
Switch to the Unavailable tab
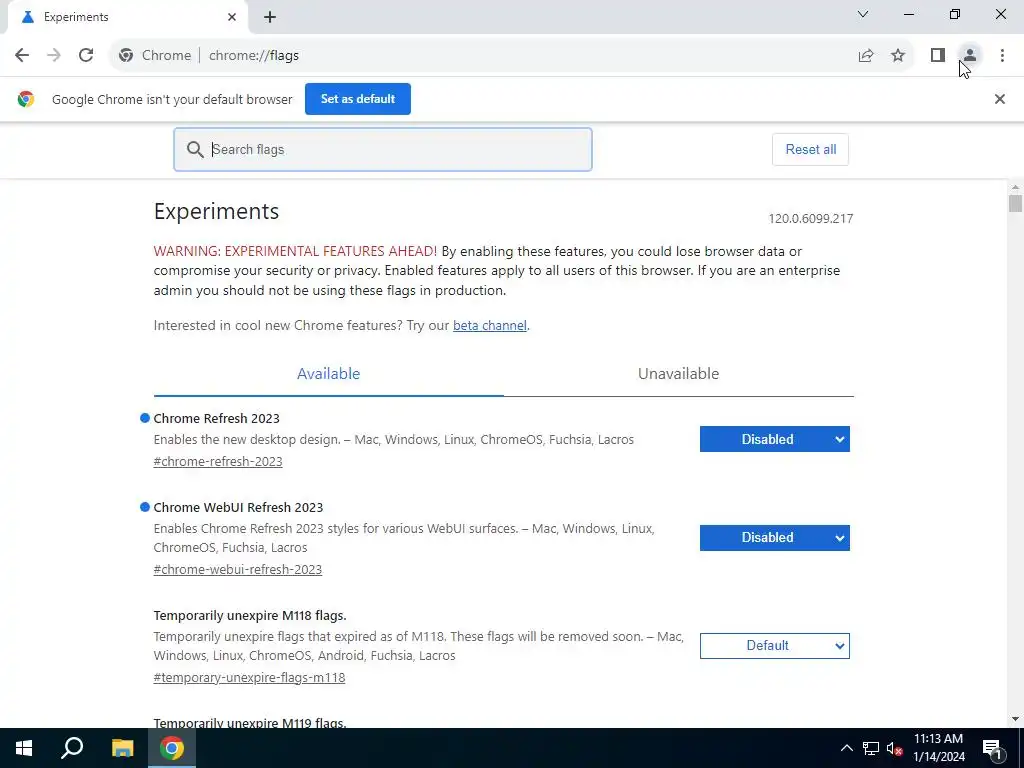click(679, 374)
